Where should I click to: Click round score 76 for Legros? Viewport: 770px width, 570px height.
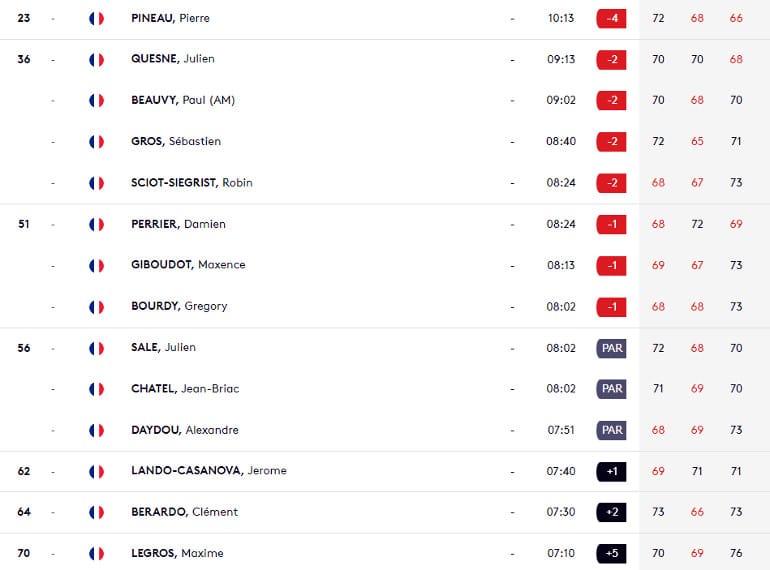tap(736, 553)
